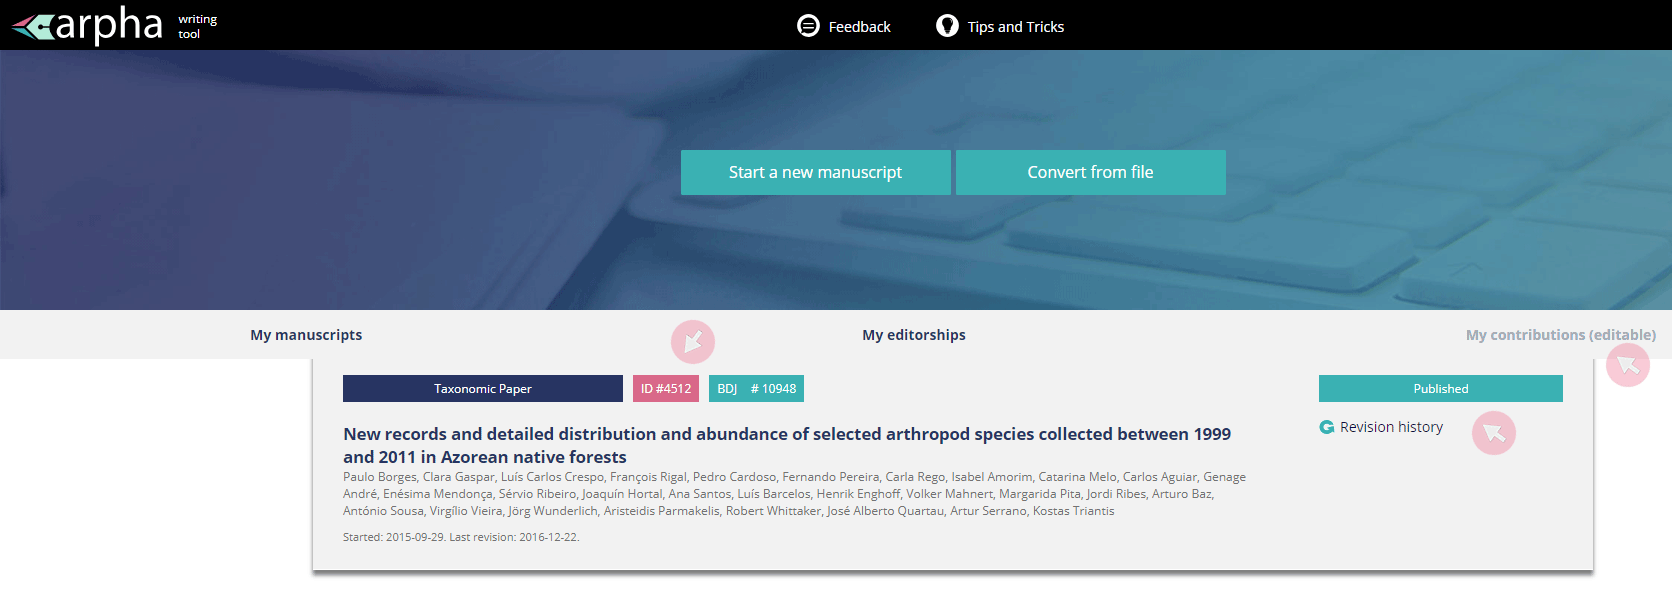Image resolution: width=1672 pixels, height=615 pixels.
Task: Click the ID #4512 badge
Action: (x=666, y=389)
